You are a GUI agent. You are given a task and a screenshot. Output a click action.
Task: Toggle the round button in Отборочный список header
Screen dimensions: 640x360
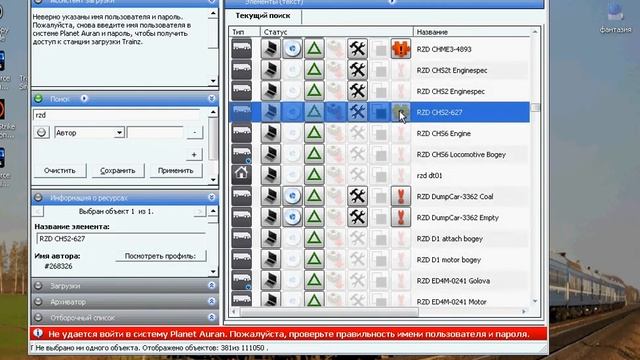tap(38, 318)
